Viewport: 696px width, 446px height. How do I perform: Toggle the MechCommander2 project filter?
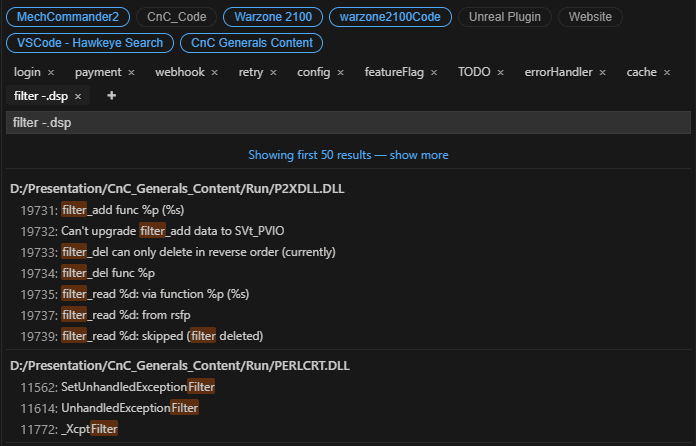point(68,17)
